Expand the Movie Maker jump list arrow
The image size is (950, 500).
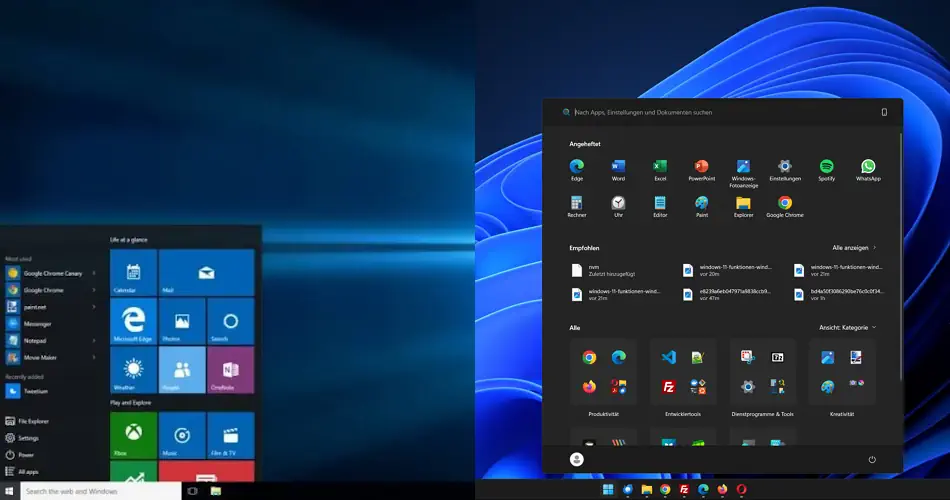94,358
